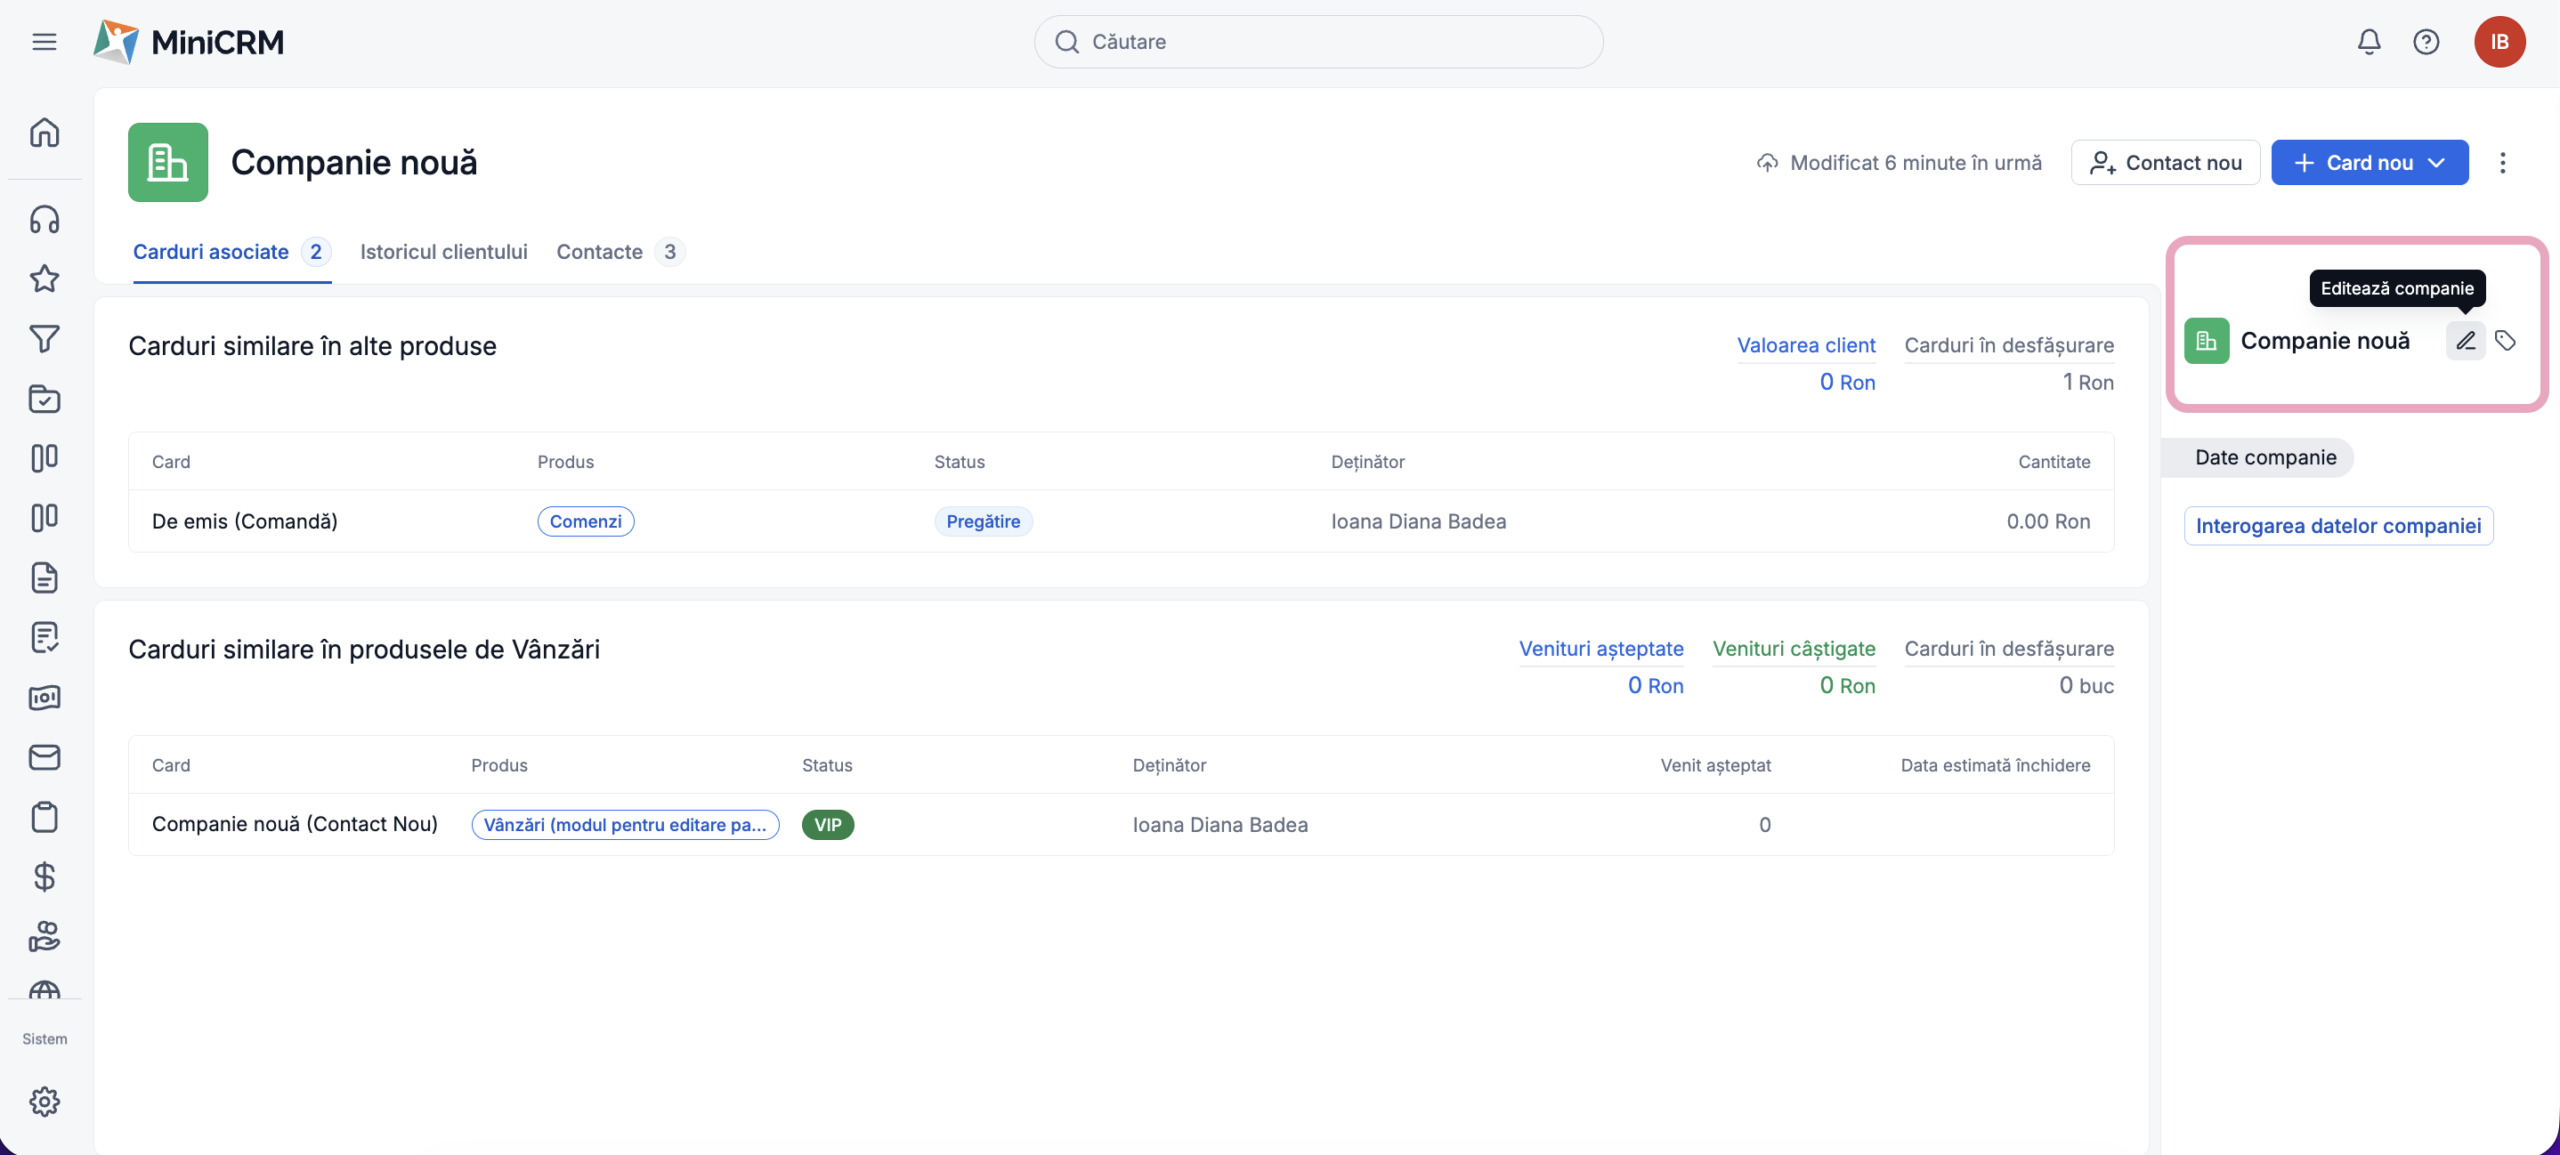Switch to Istoricul clientului tab
The height and width of the screenshot is (1155, 2560).
(443, 252)
